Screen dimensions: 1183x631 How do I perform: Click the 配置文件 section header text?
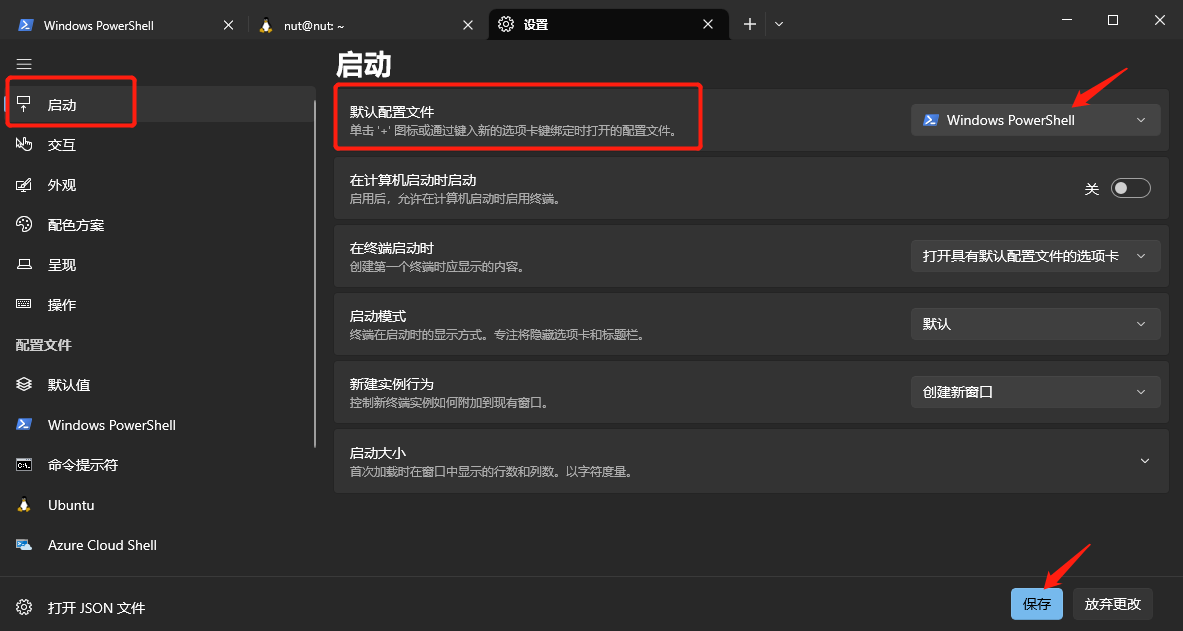[x=44, y=345]
